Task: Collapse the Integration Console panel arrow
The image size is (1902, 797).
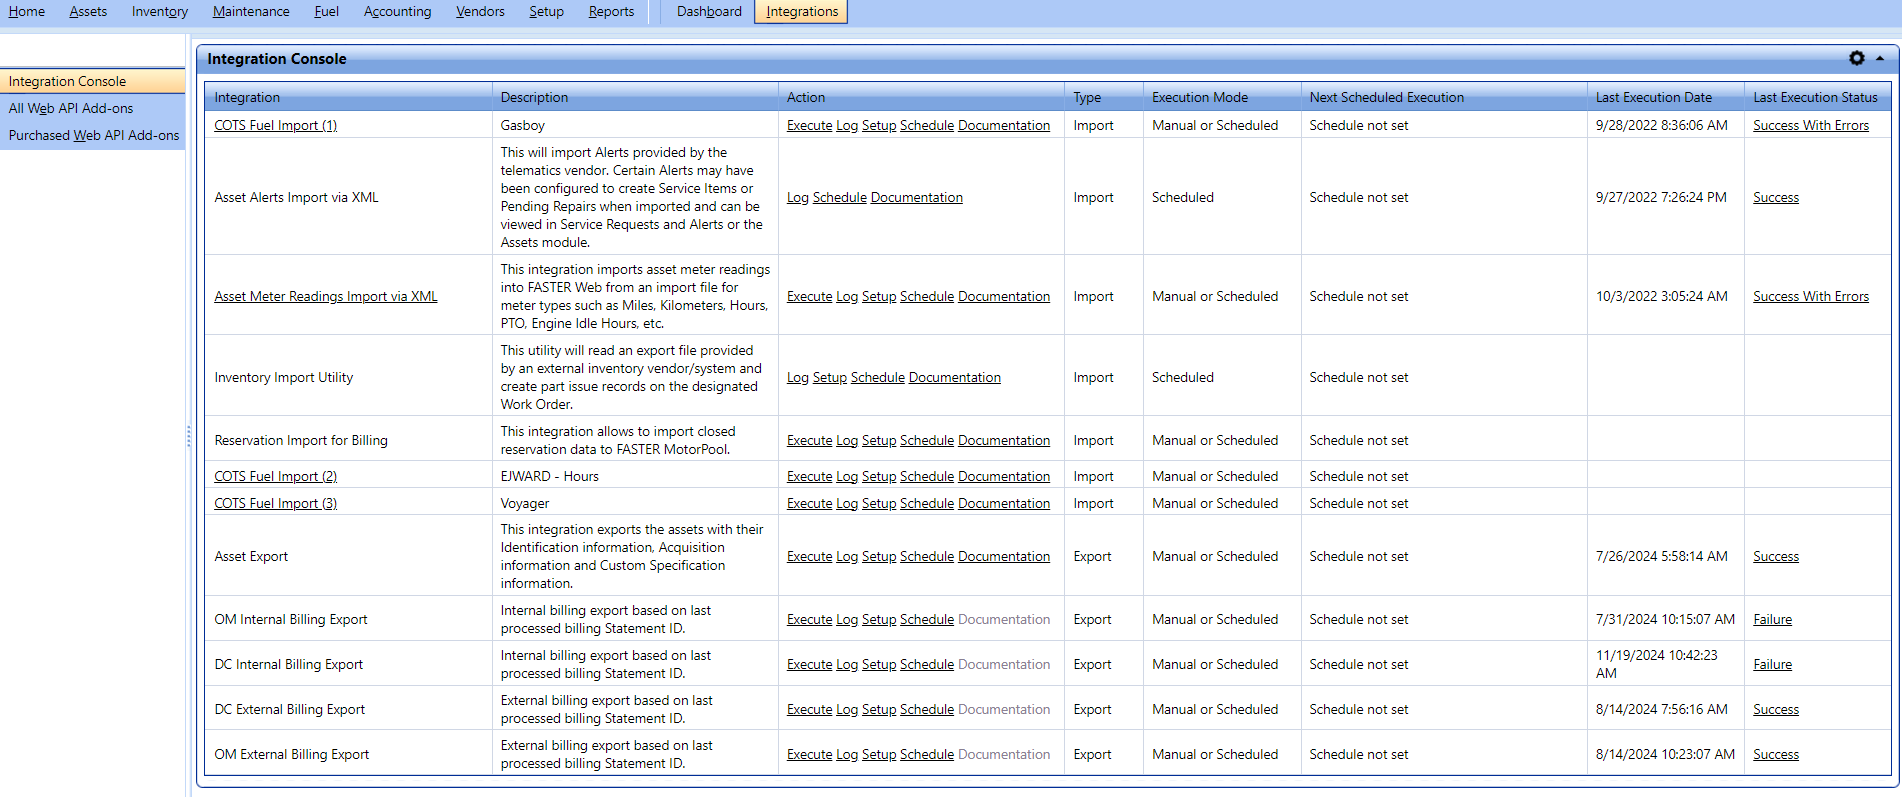Action: point(1880,58)
